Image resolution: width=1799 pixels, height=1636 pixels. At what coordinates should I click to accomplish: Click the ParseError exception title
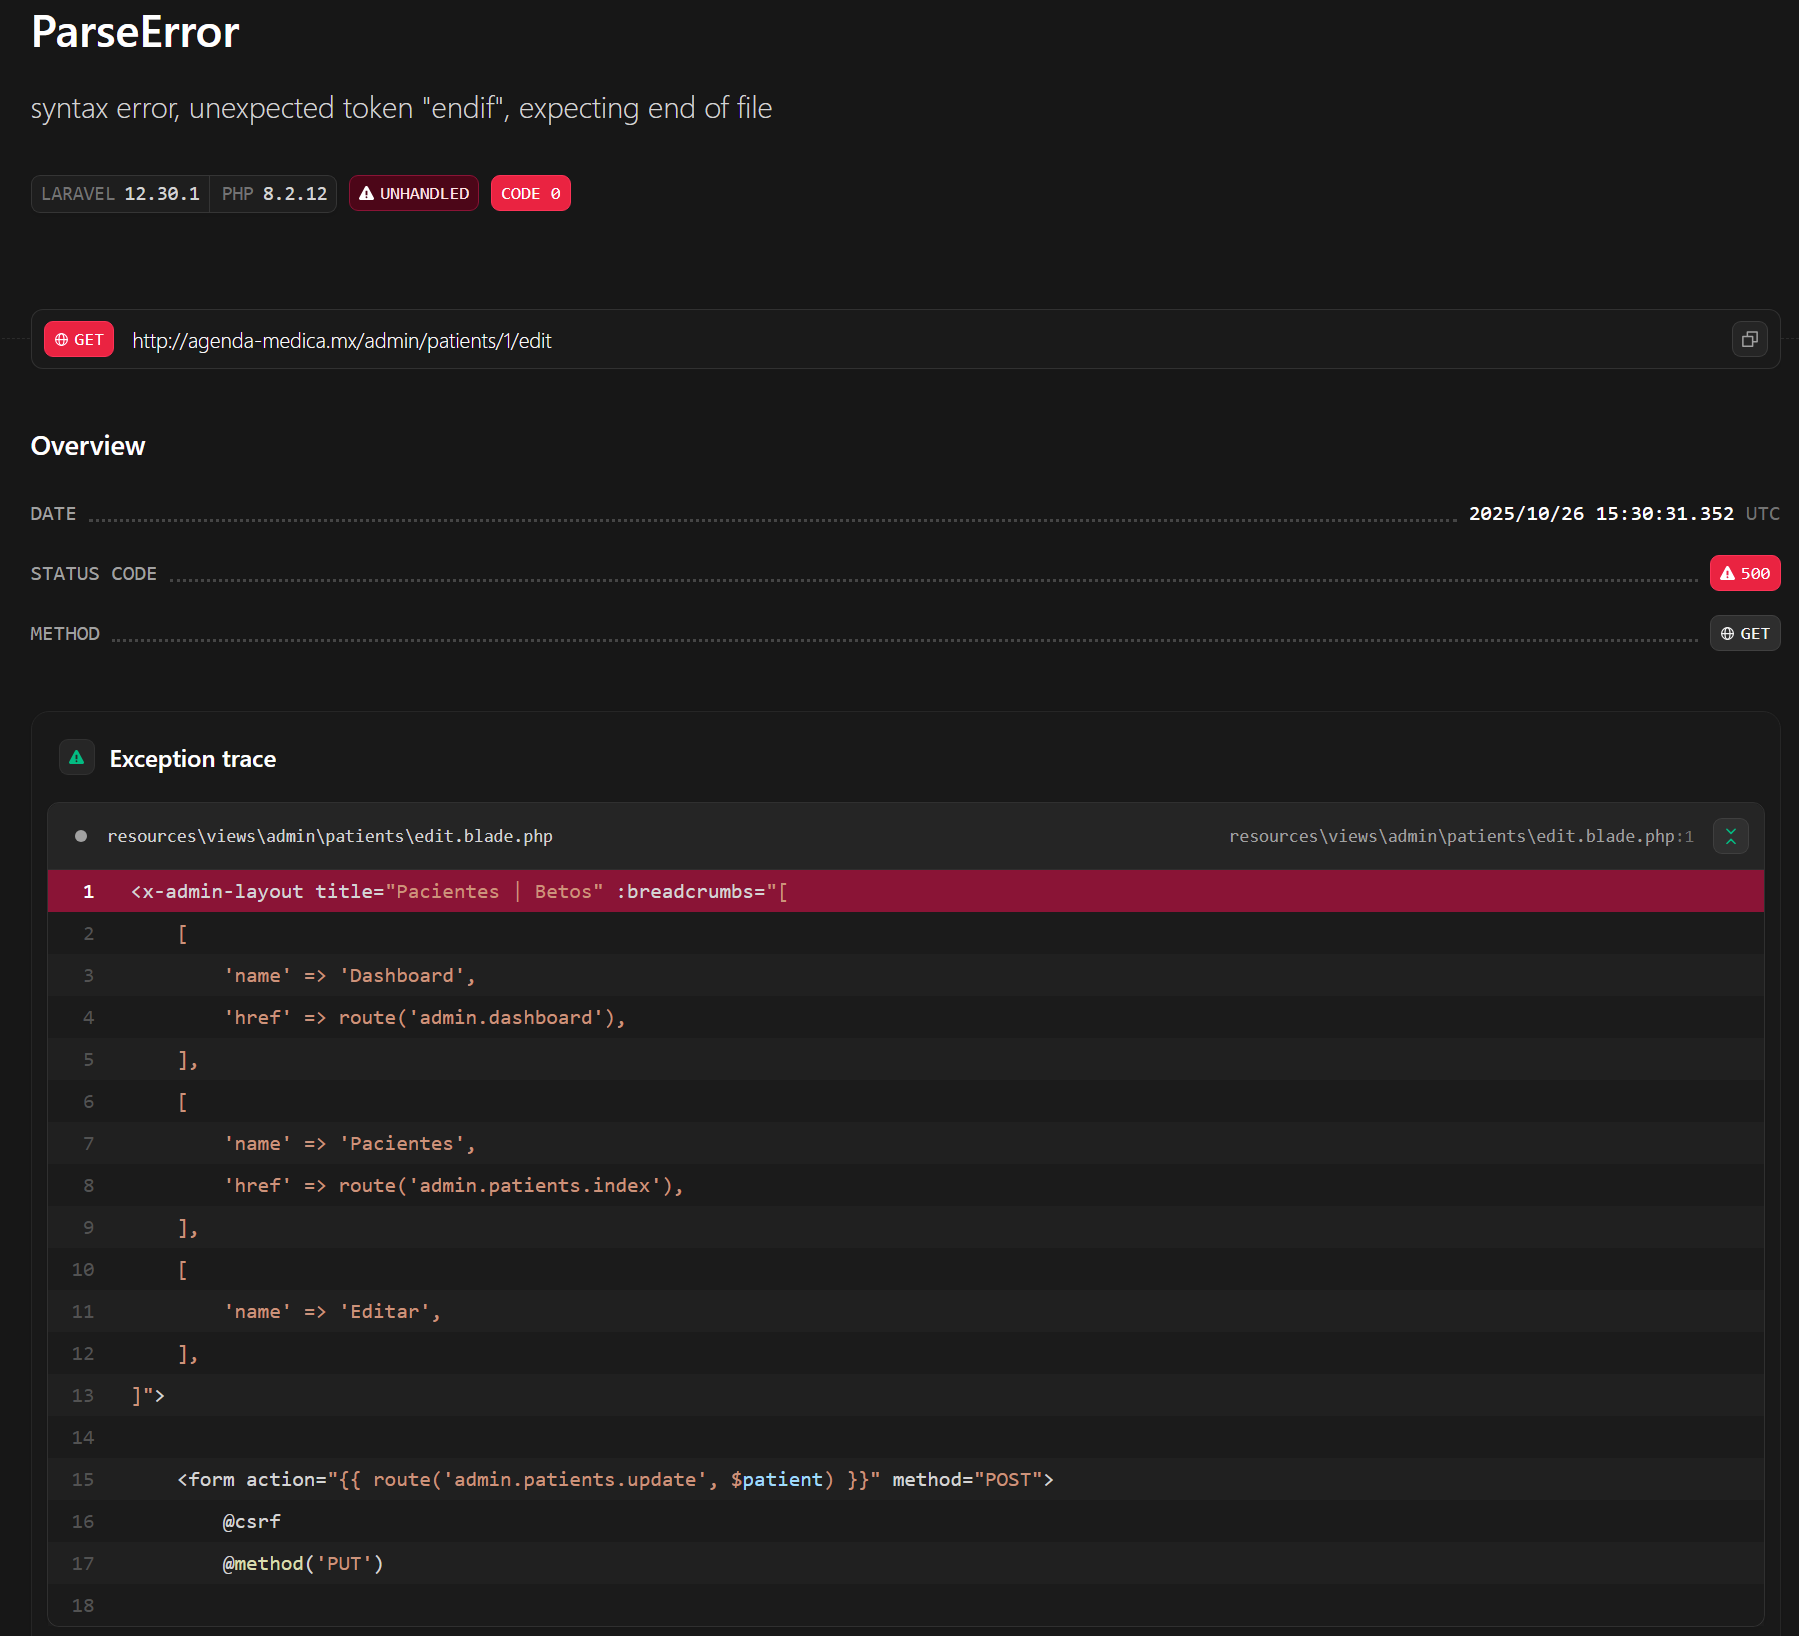point(135,32)
